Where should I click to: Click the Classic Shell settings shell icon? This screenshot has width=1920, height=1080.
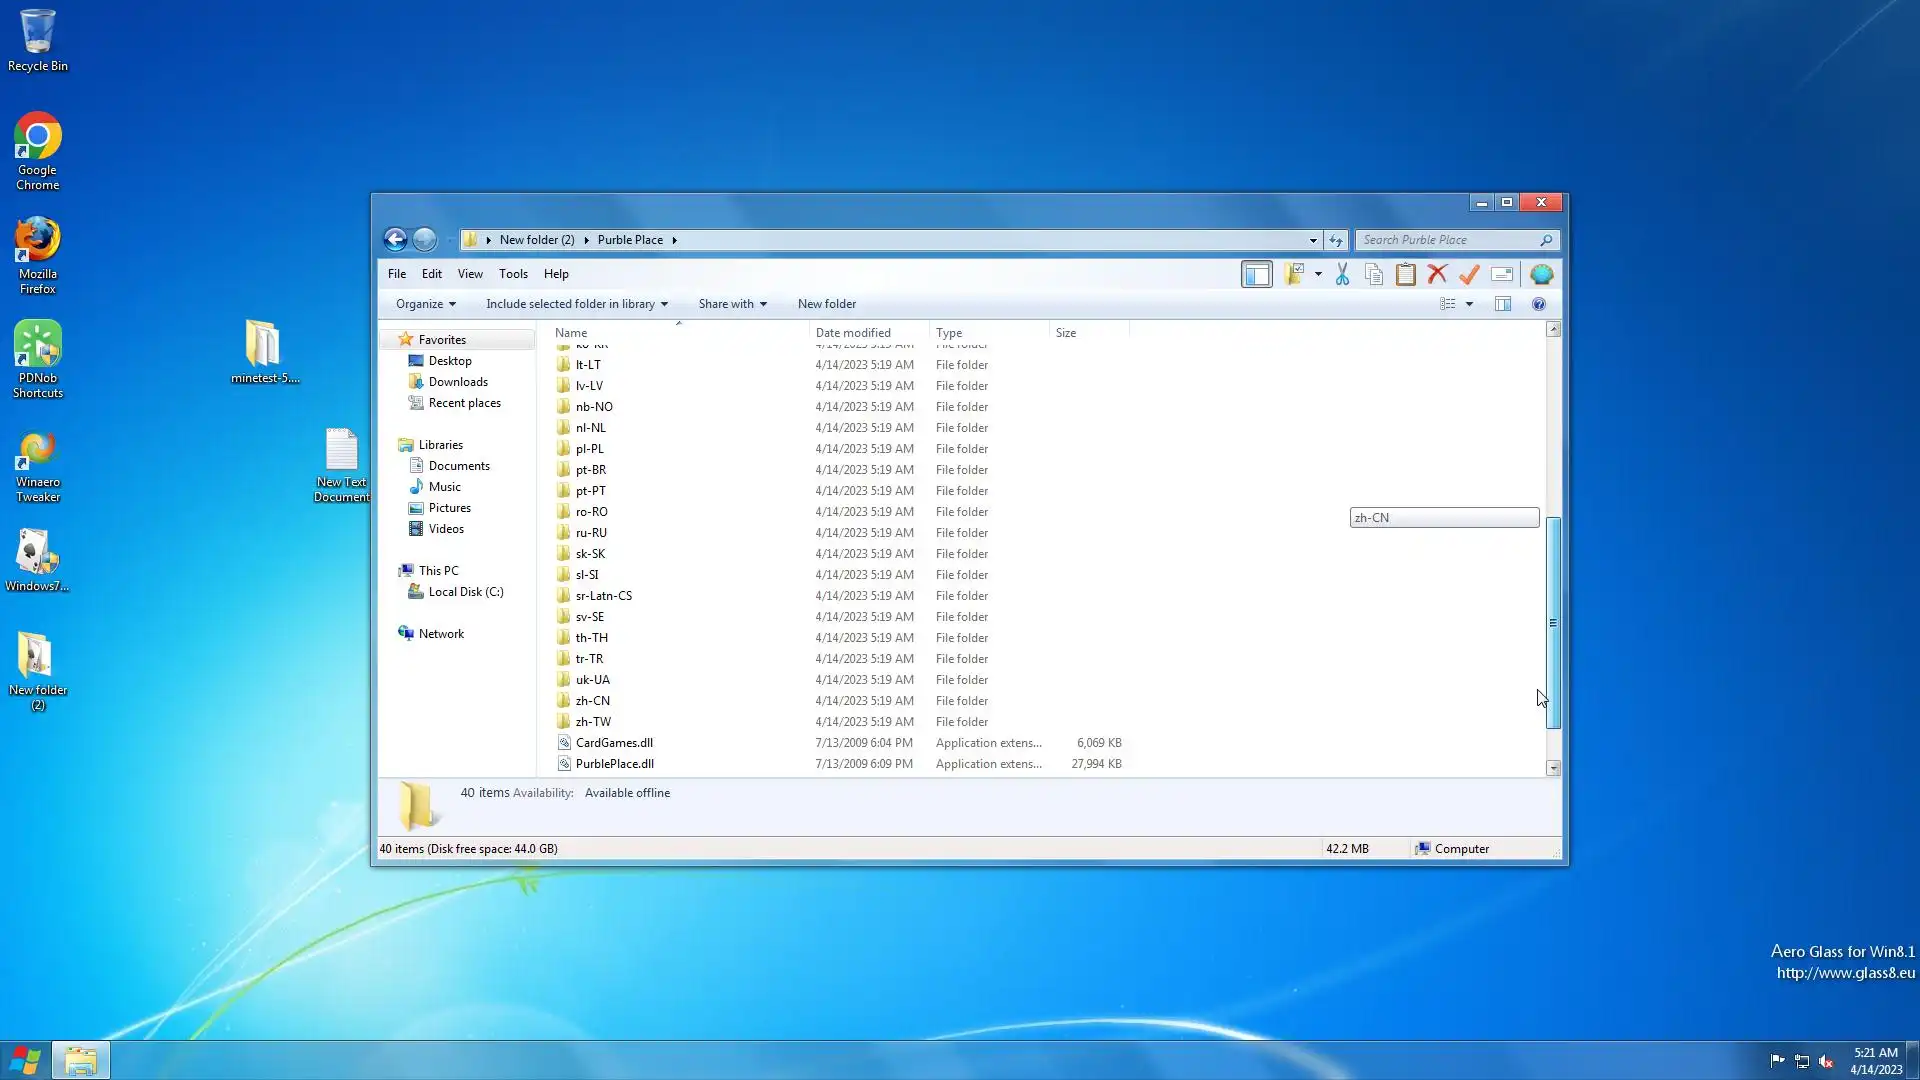[x=1541, y=274]
